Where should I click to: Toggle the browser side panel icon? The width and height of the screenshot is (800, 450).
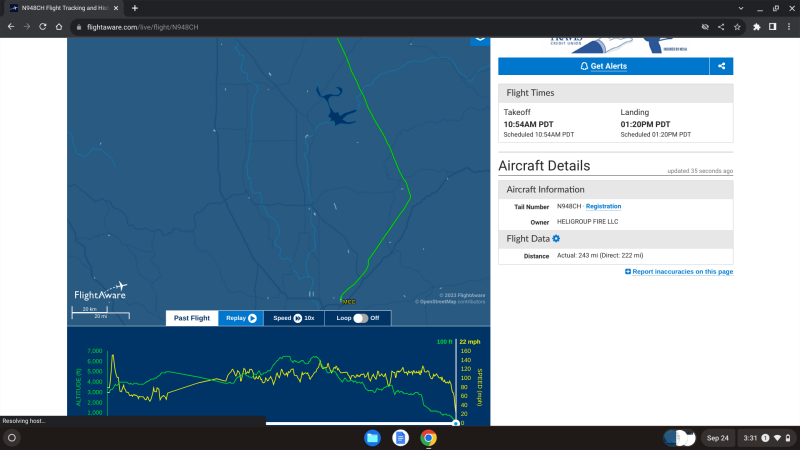772,27
